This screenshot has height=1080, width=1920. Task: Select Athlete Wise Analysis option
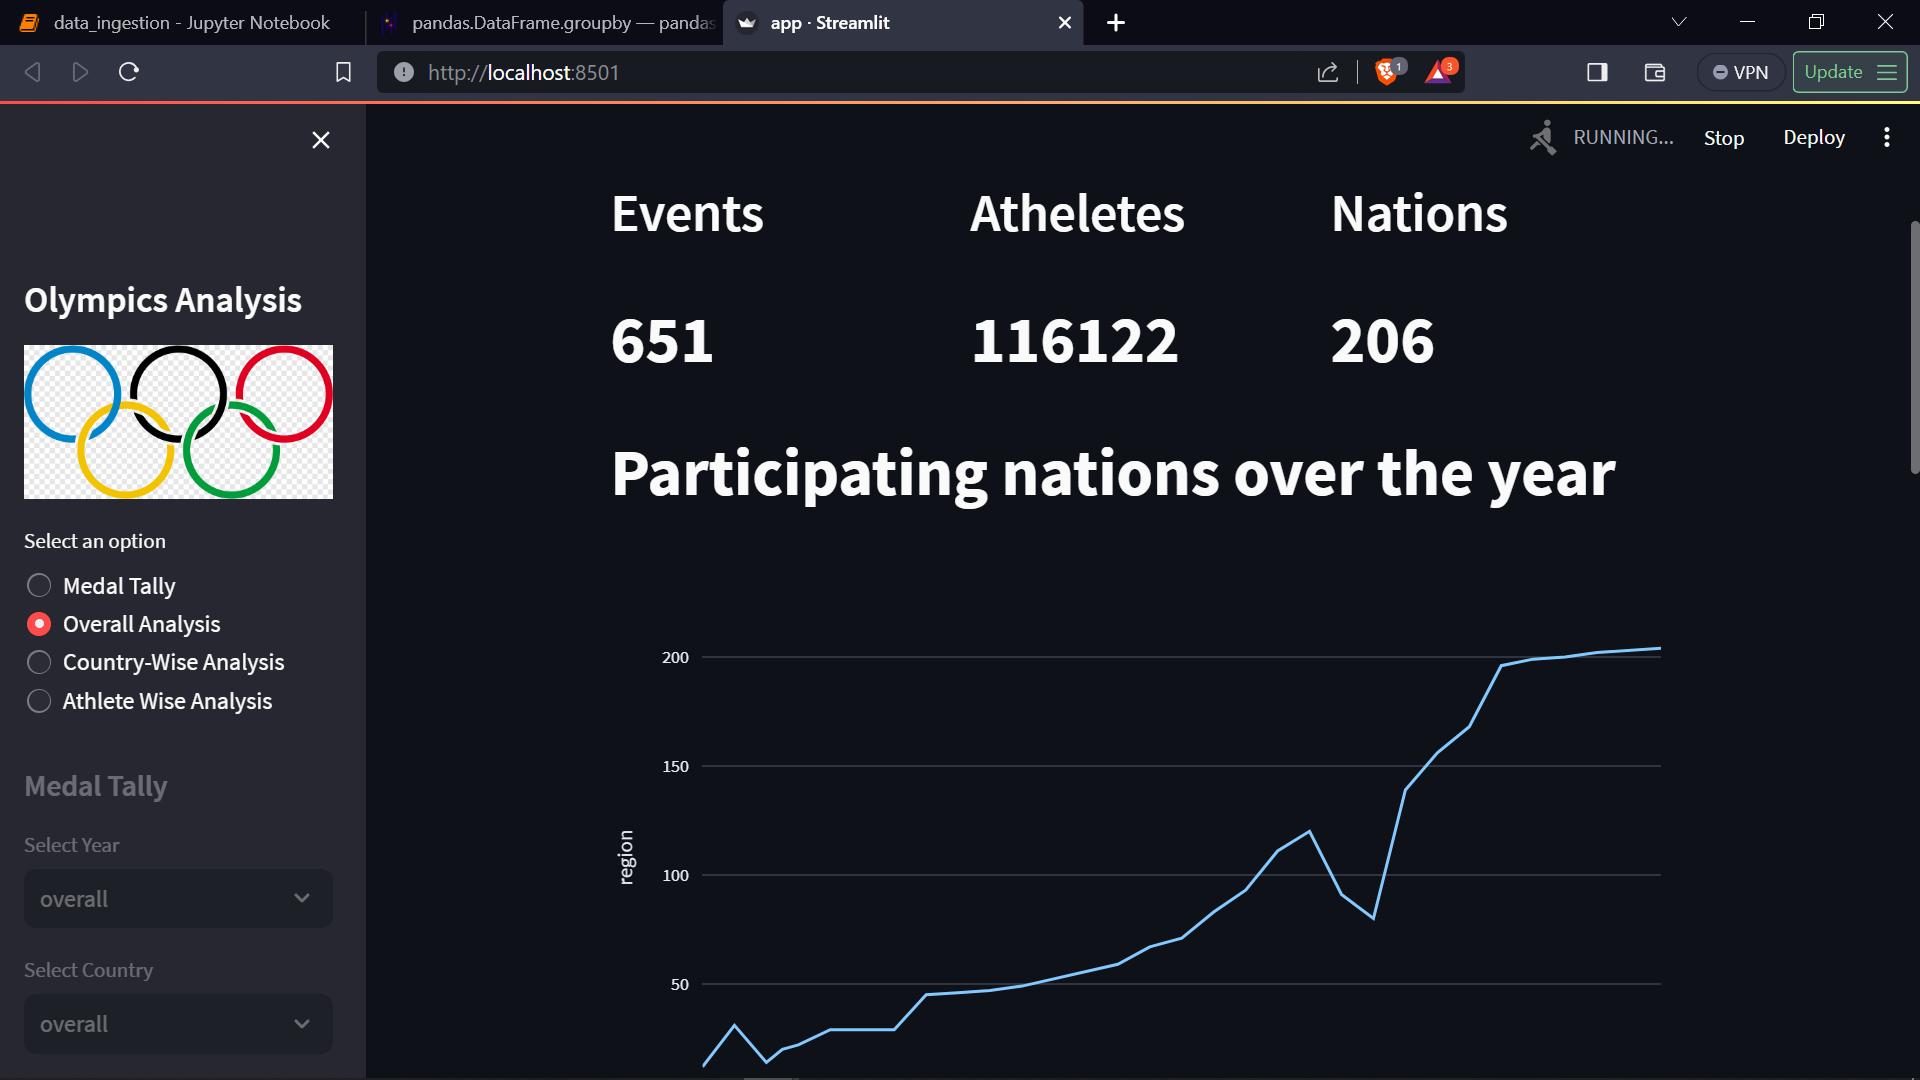tap(39, 701)
